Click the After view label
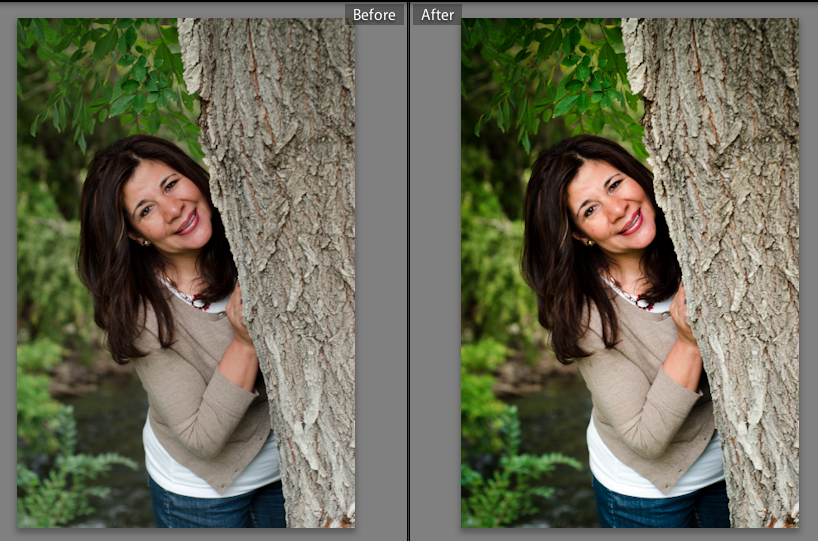The image size is (818, 541). [437, 14]
